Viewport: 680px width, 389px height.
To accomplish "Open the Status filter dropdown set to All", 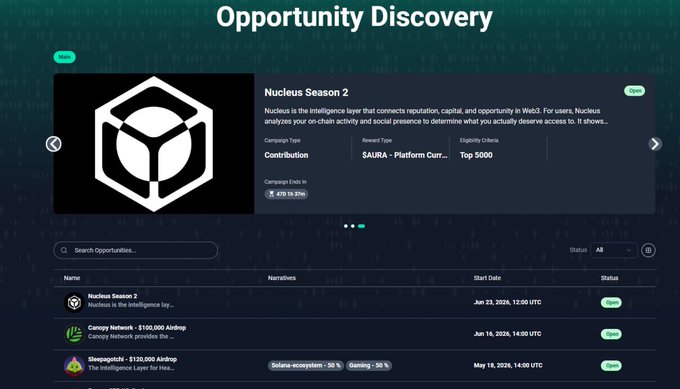I will pyautogui.click(x=614, y=250).
